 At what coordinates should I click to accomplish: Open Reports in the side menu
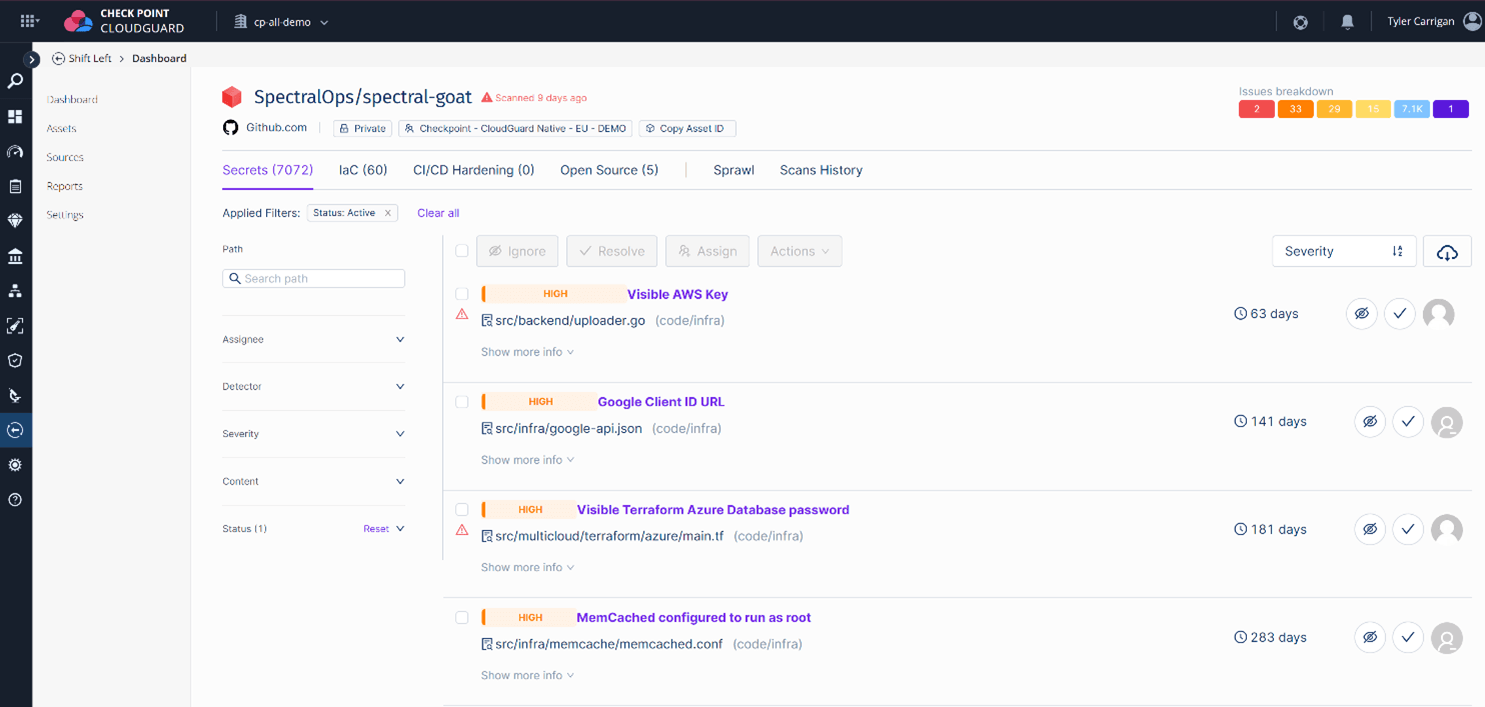(x=64, y=186)
